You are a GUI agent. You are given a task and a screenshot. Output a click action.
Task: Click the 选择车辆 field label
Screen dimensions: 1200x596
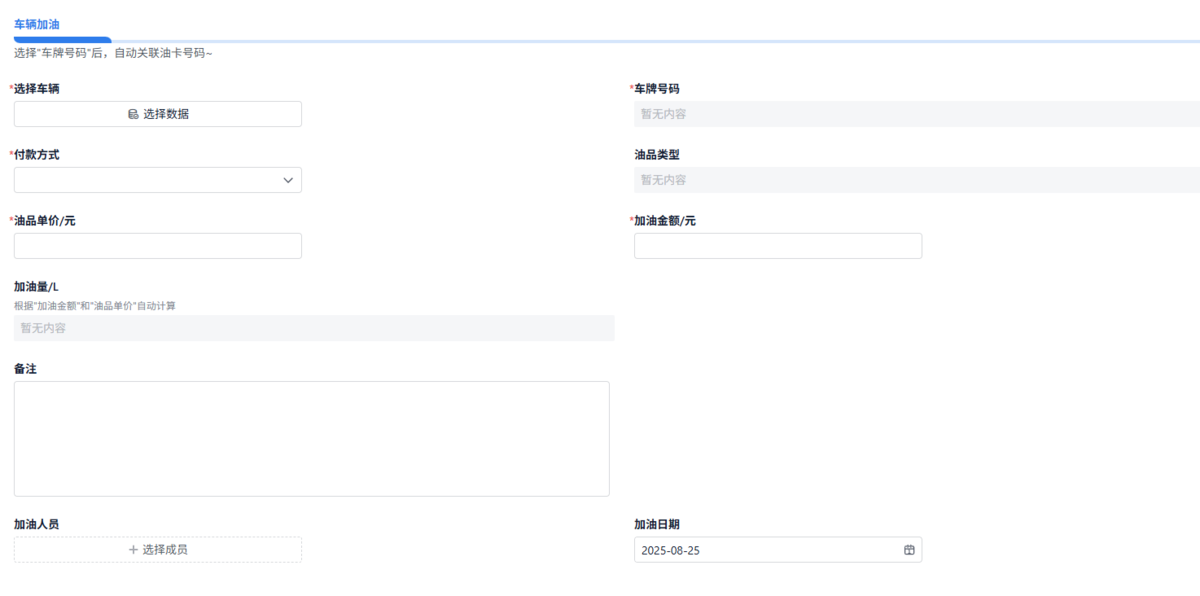(36, 89)
